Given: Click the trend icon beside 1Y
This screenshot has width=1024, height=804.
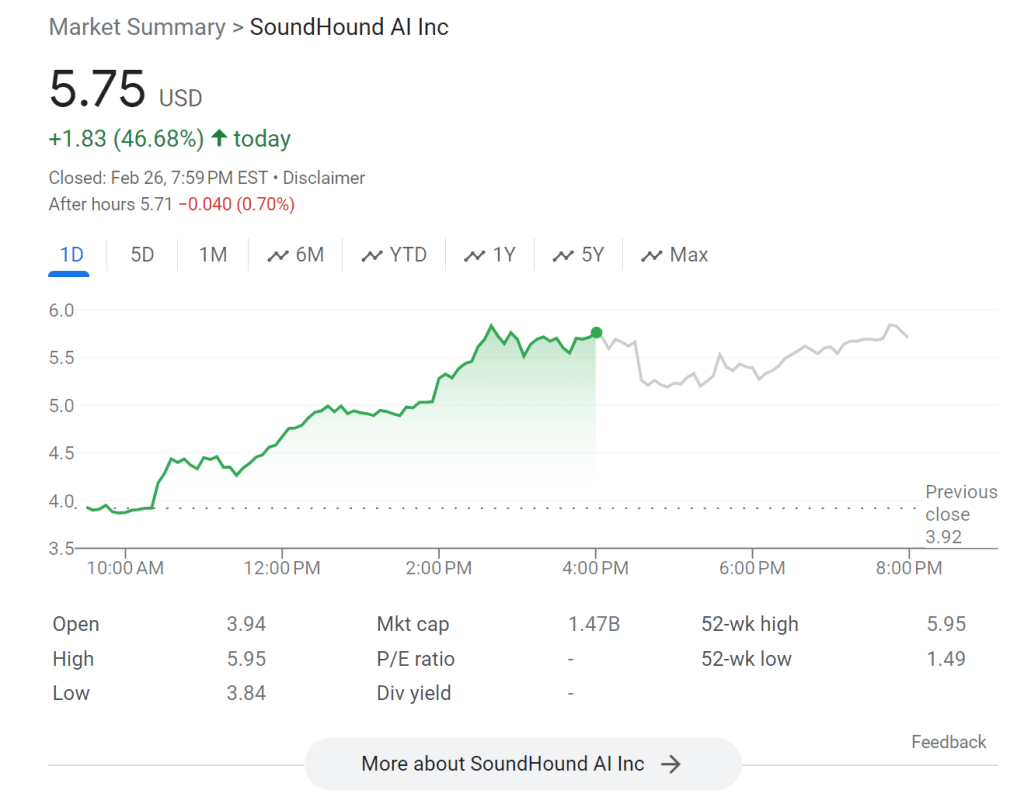Looking at the screenshot, I should [x=475, y=256].
